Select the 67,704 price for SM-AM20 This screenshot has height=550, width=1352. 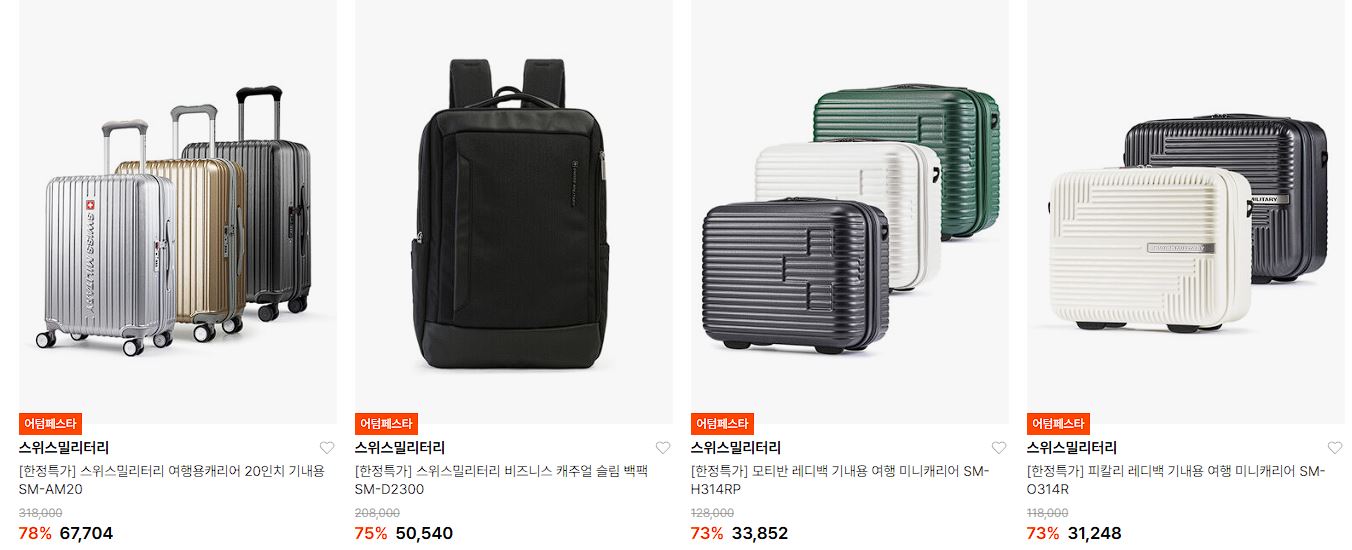click(86, 533)
